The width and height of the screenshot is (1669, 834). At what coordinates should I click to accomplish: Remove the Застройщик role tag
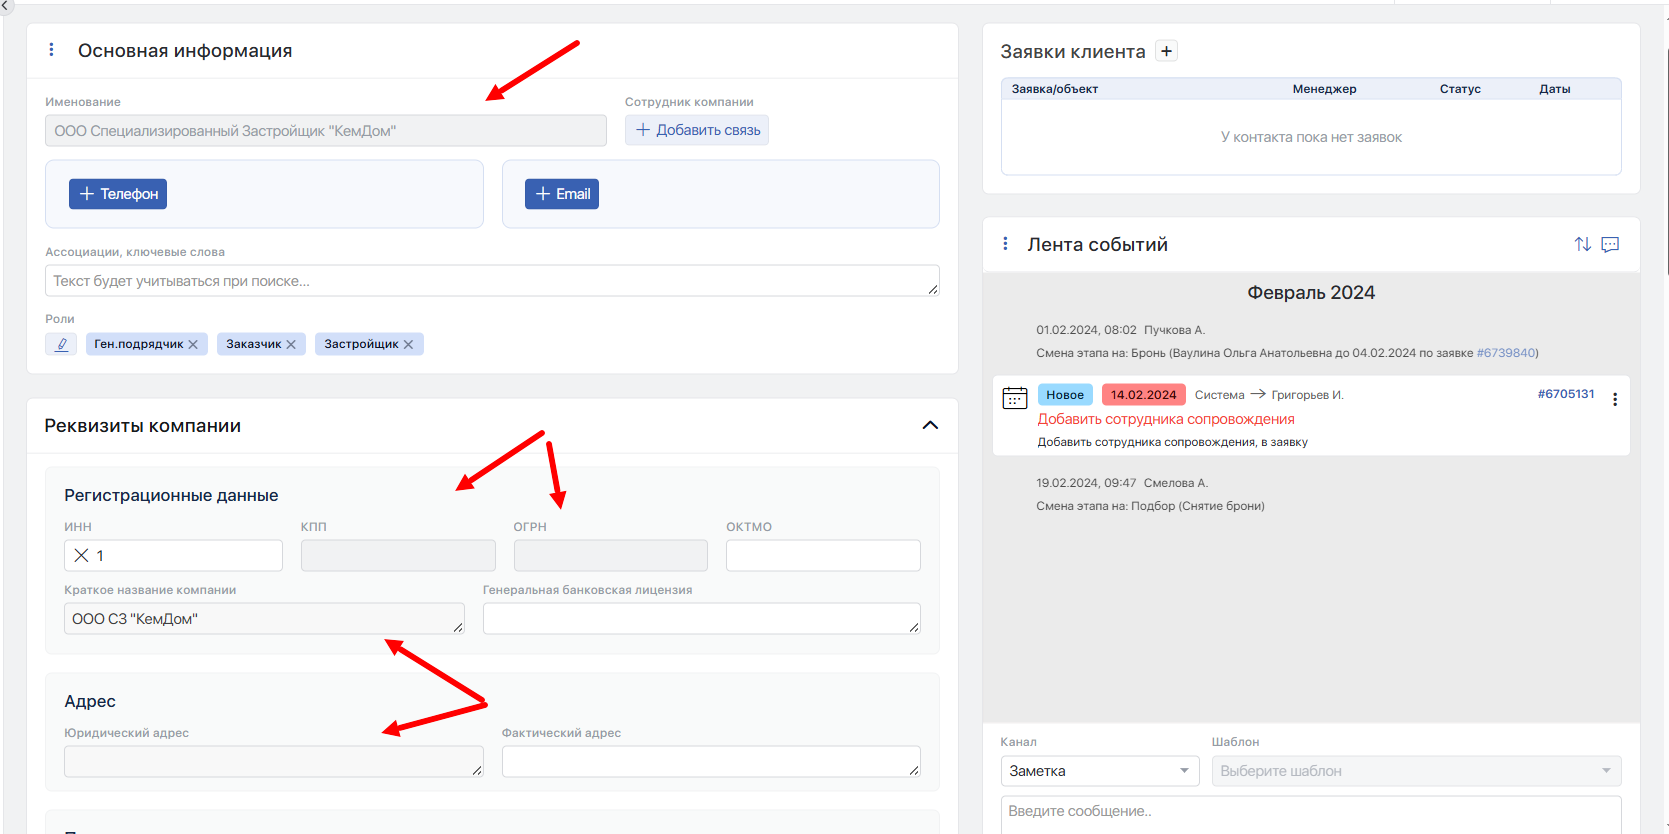(408, 344)
